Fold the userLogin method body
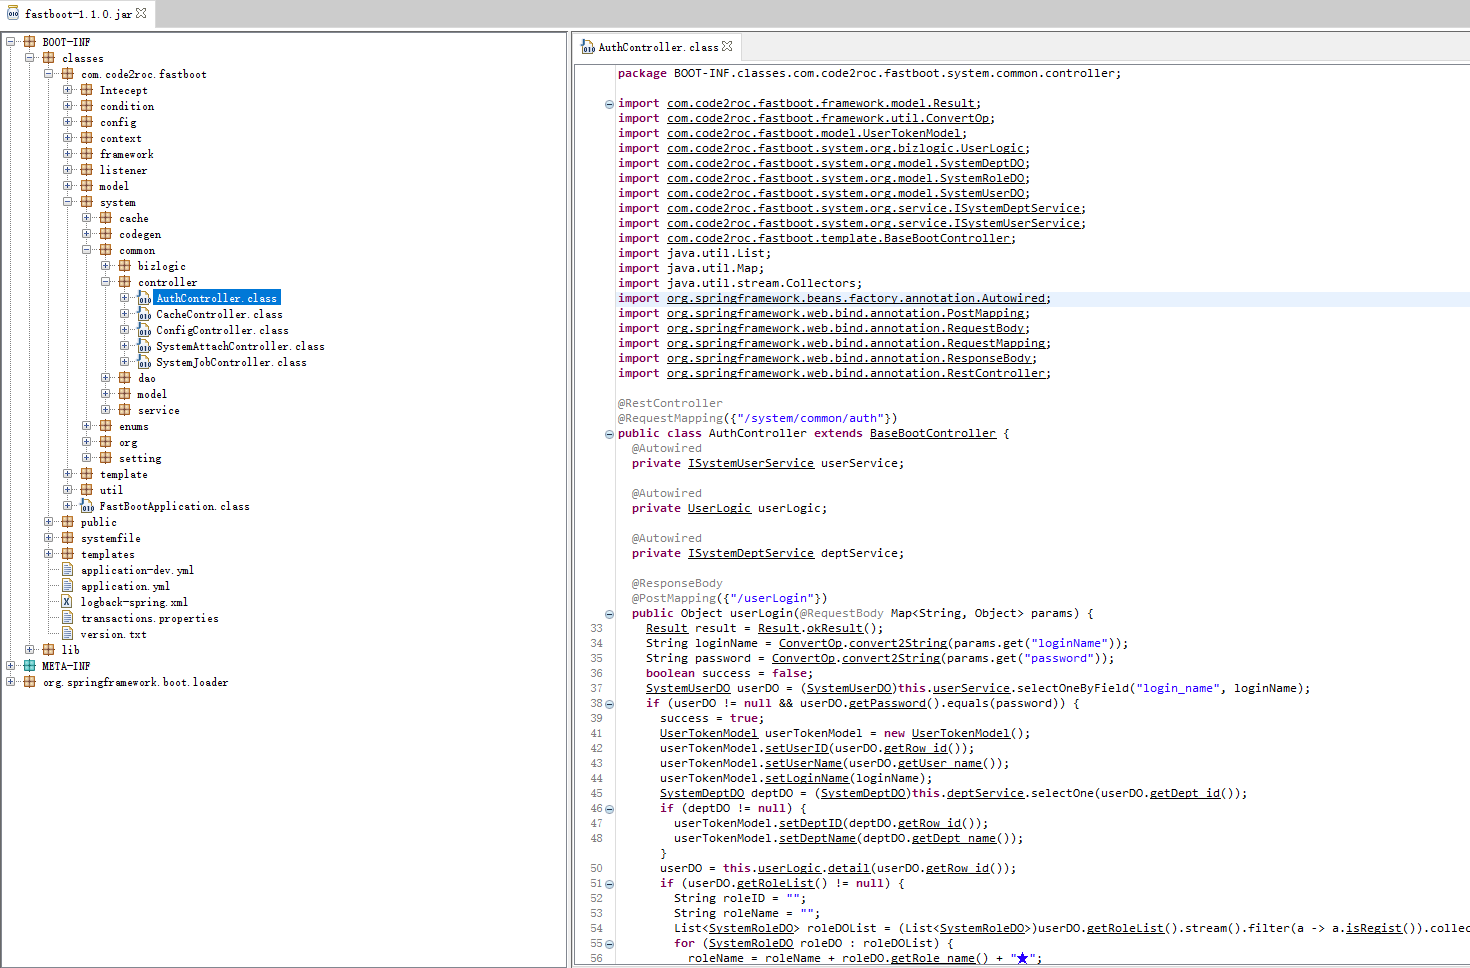 click(609, 614)
